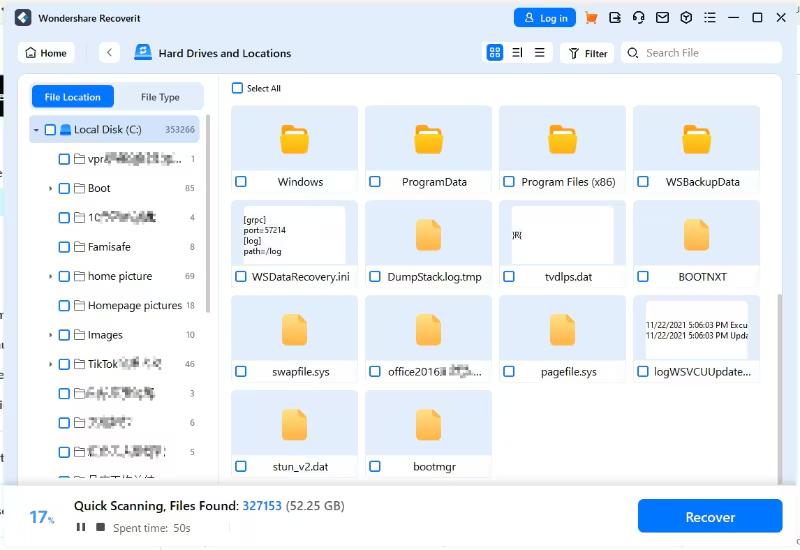
Task: Click into the Search File field
Action: [x=705, y=53]
